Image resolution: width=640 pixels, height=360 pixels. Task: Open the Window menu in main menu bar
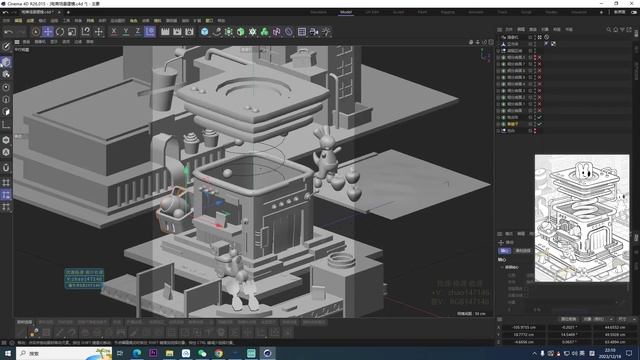[x=209, y=20]
